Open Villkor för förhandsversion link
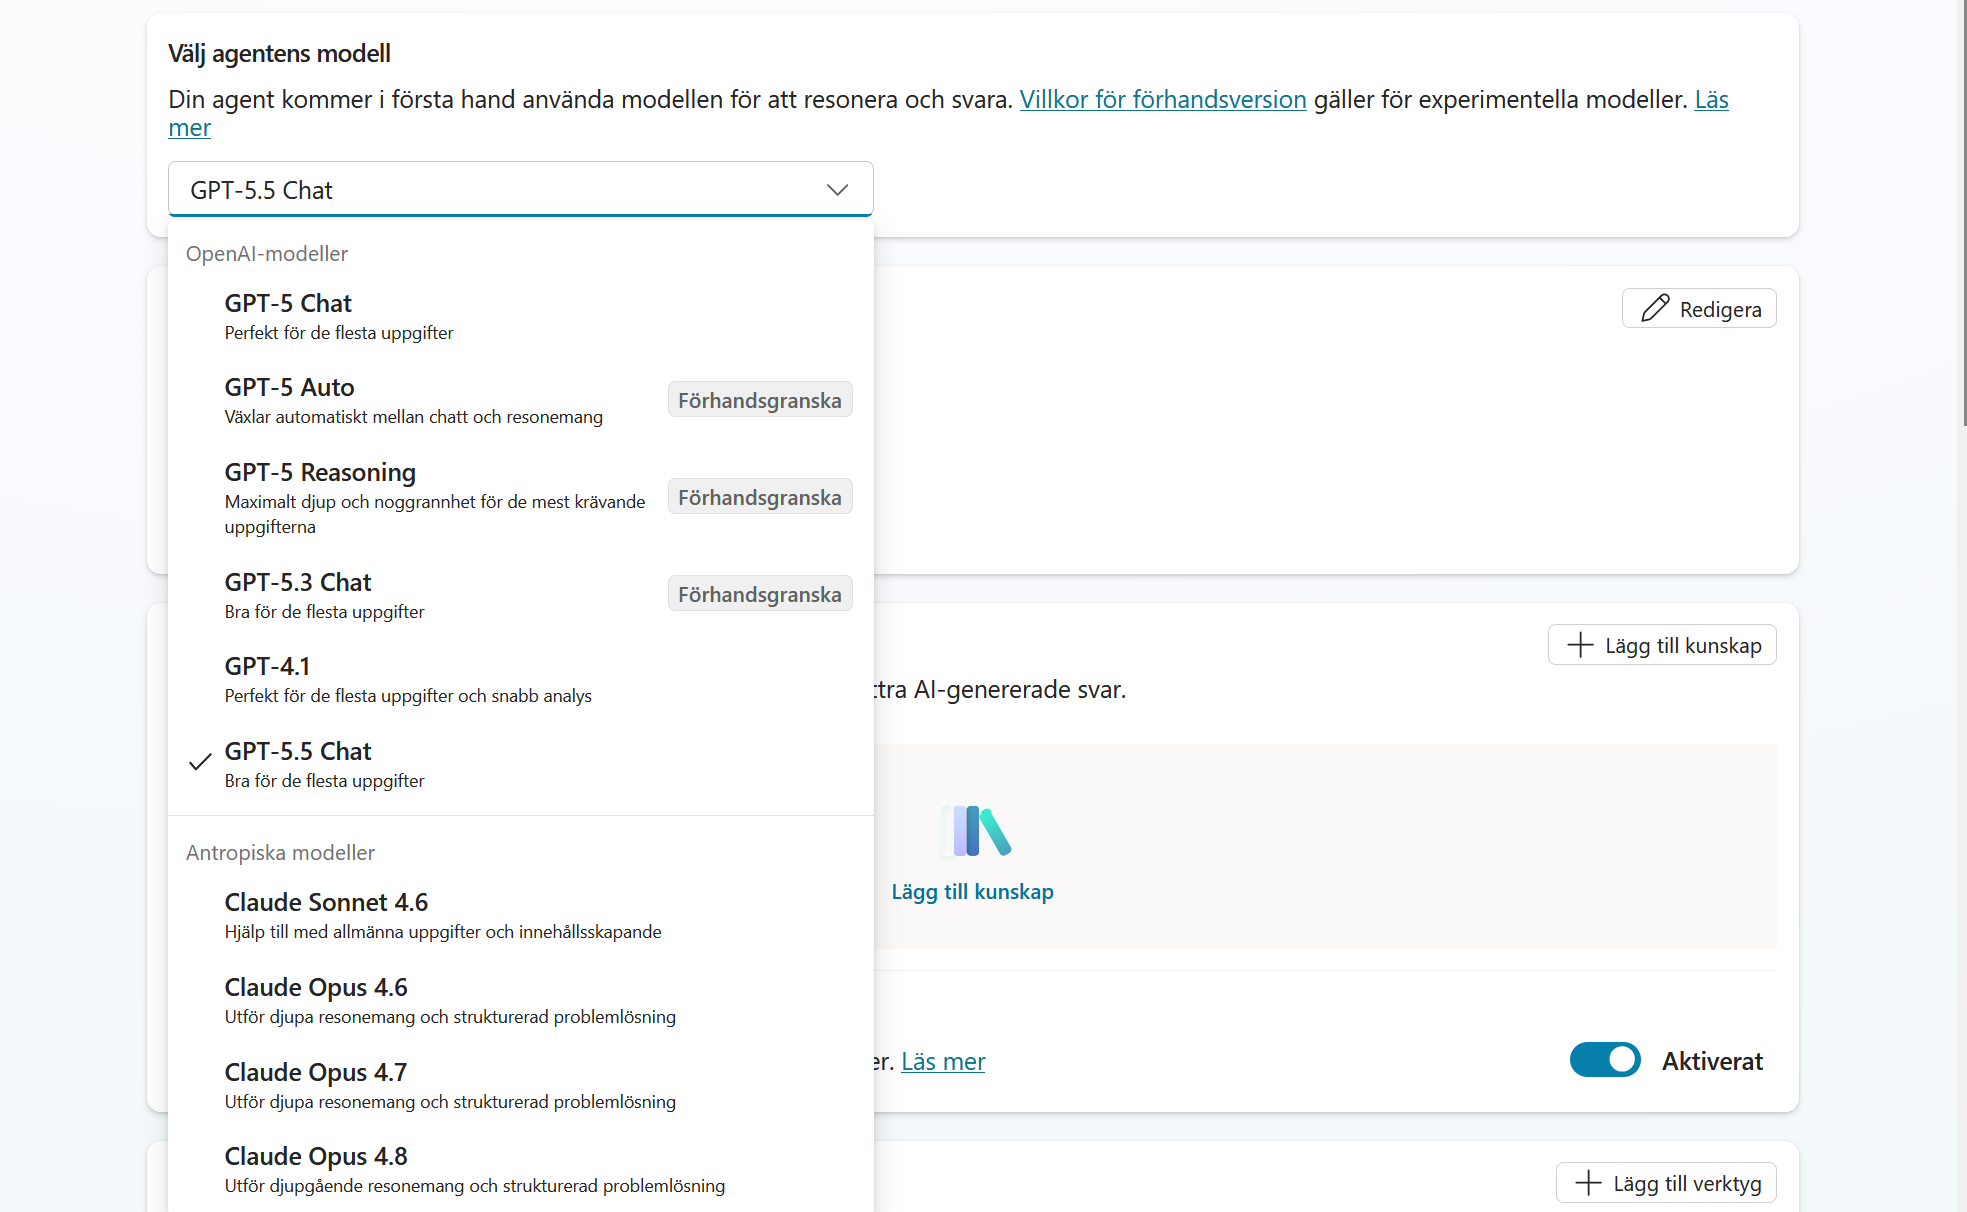 [x=1163, y=99]
